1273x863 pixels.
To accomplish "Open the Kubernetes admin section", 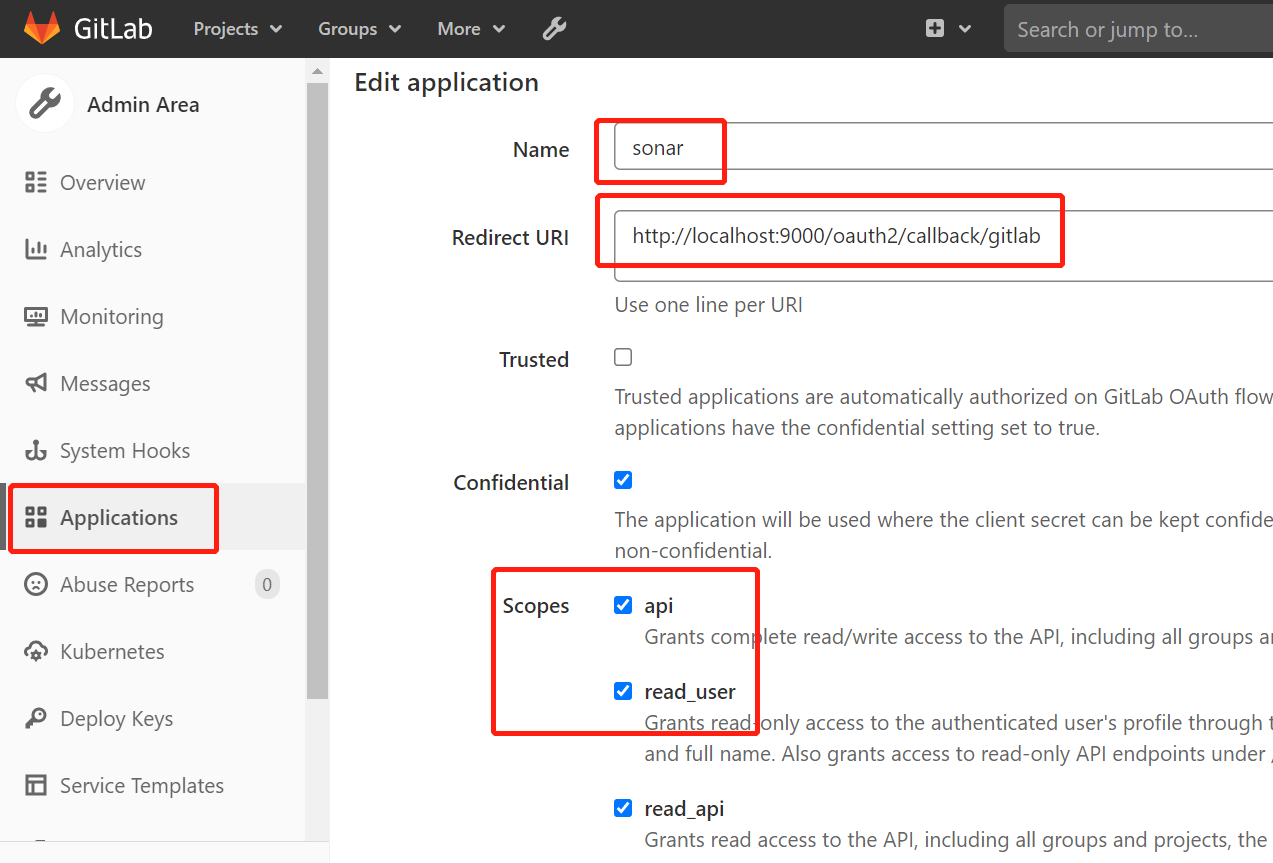I will click(x=112, y=651).
